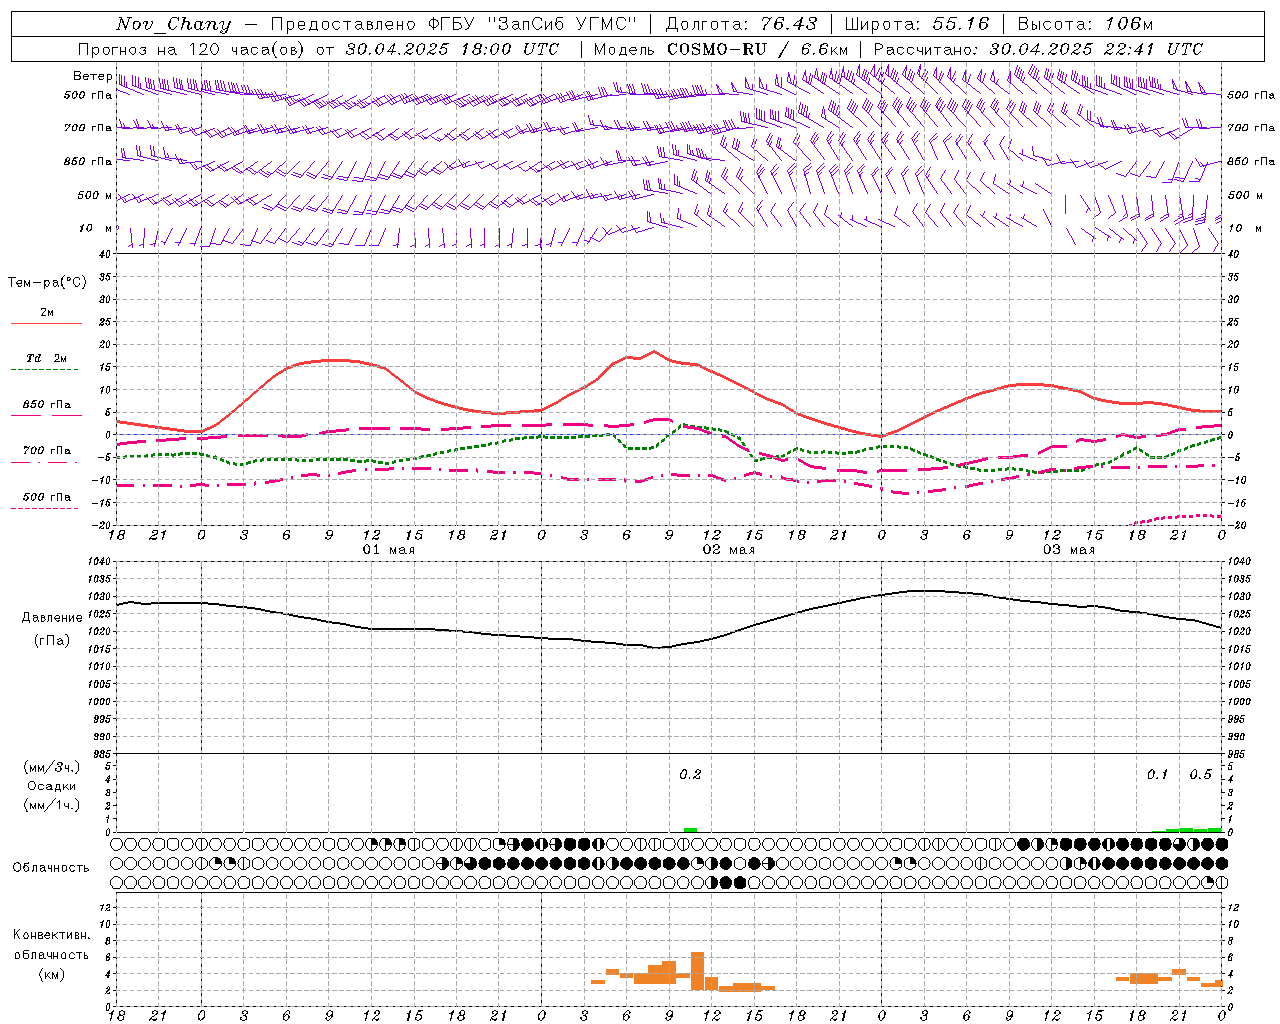Click the Модель COSMO-RU / 6.6км label

point(721,49)
